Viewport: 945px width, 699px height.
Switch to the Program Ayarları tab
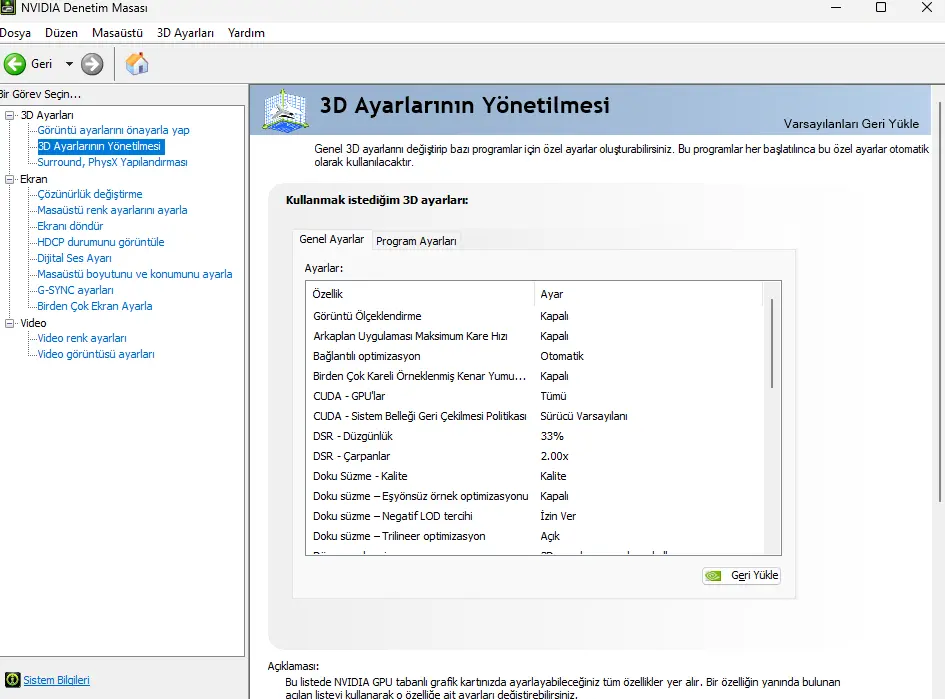coord(416,241)
